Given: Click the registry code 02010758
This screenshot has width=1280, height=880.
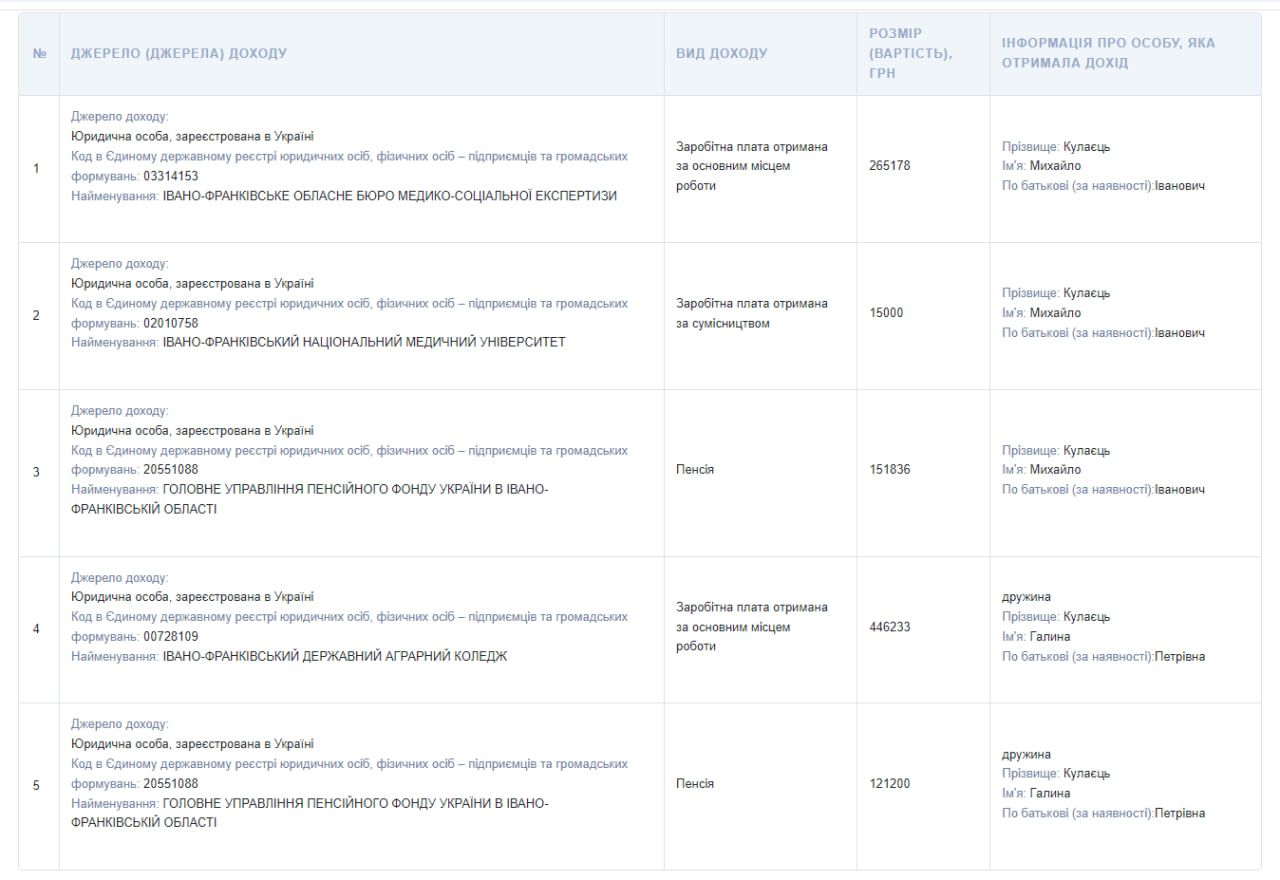Looking at the screenshot, I should [x=171, y=323].
